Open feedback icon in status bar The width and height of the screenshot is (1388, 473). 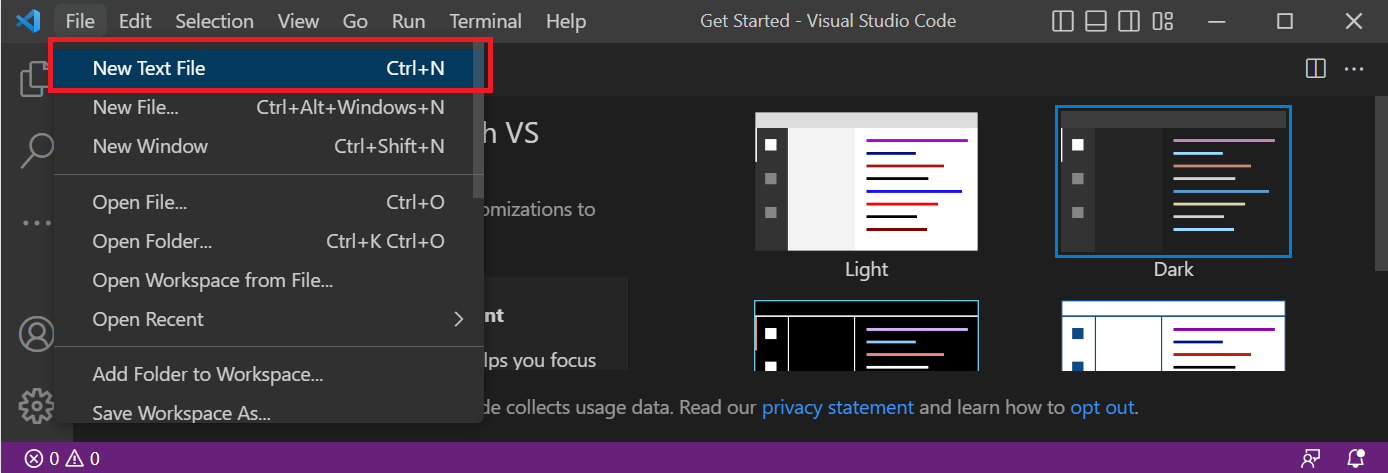click(1310, 459)
